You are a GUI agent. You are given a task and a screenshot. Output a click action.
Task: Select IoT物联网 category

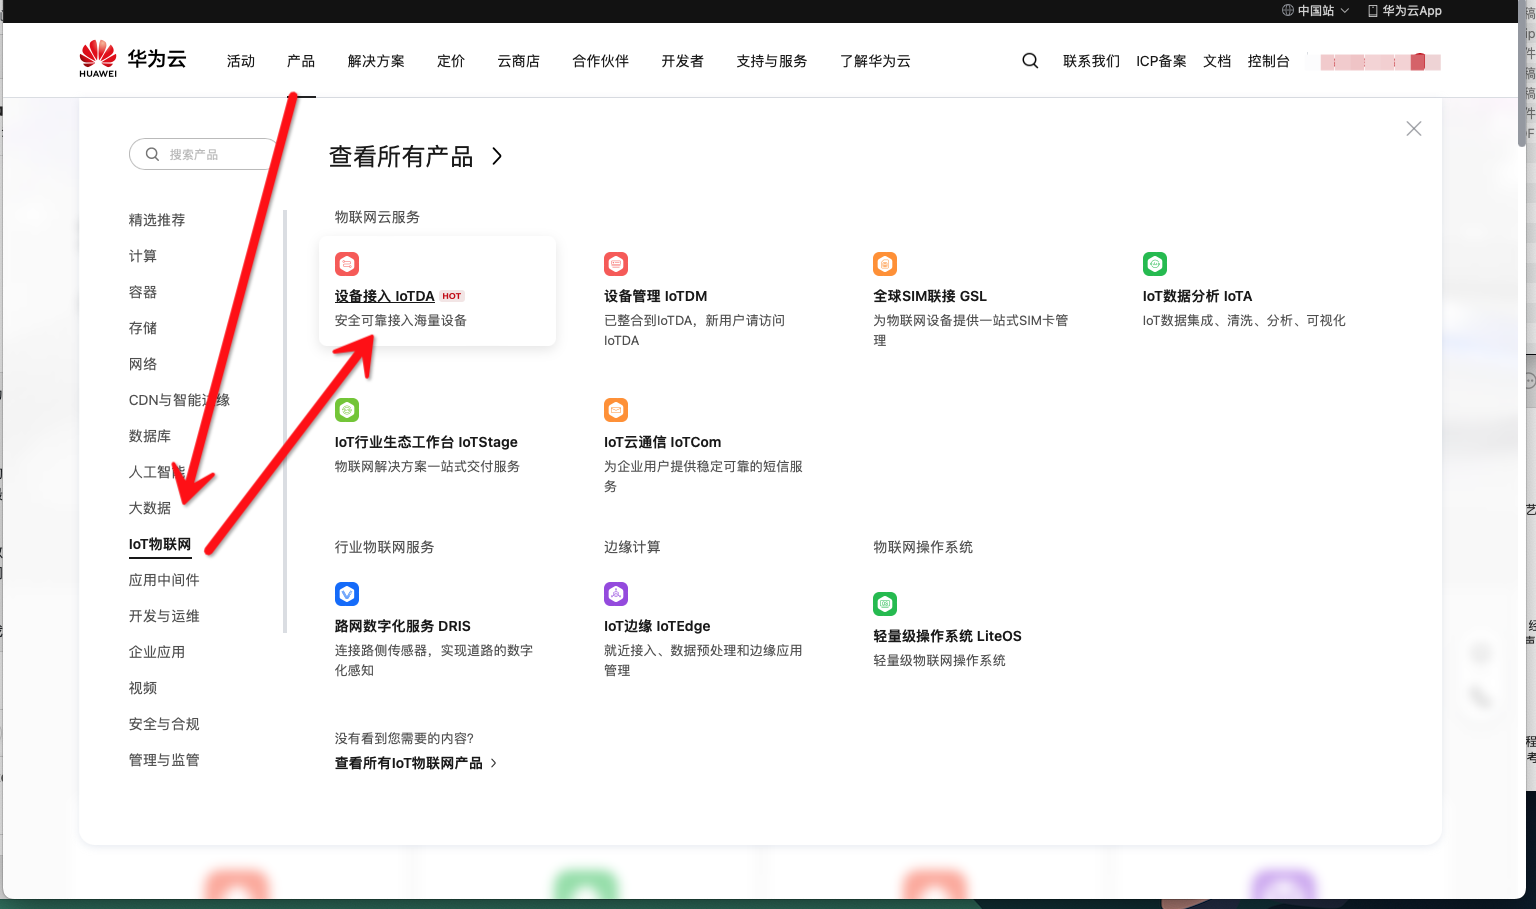point(160,544)
